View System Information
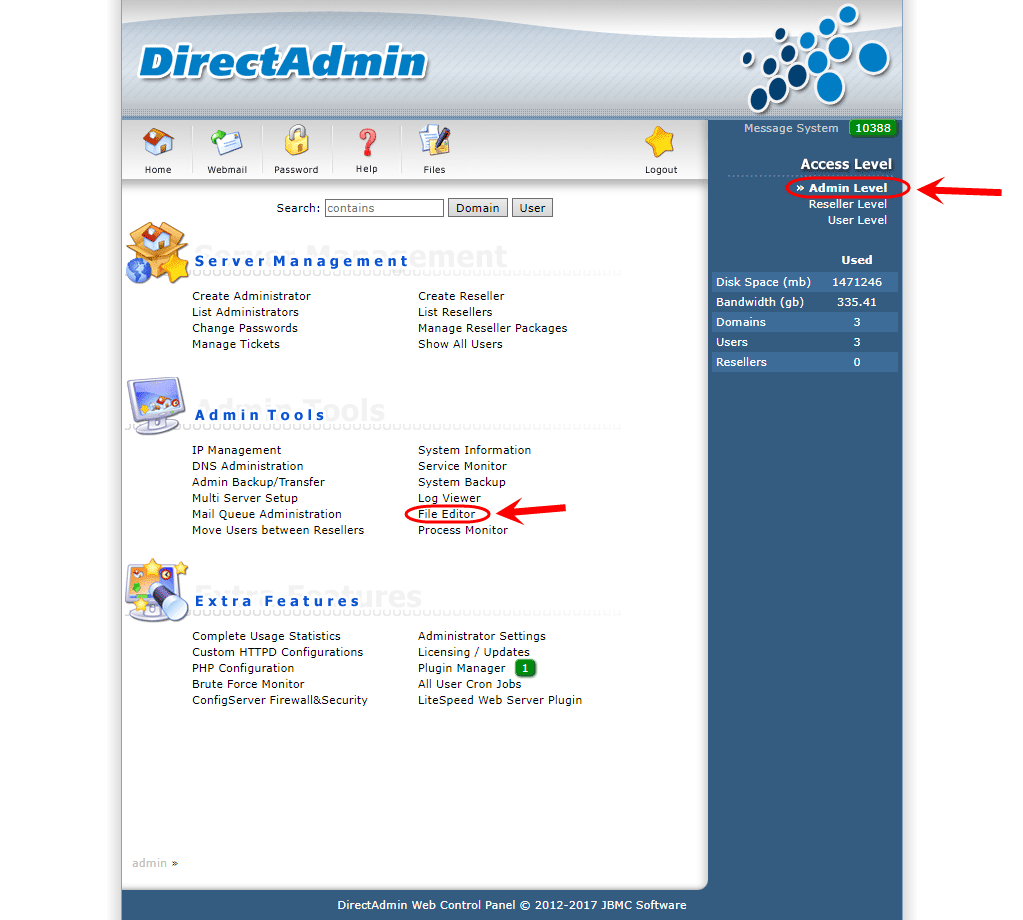 474,450
